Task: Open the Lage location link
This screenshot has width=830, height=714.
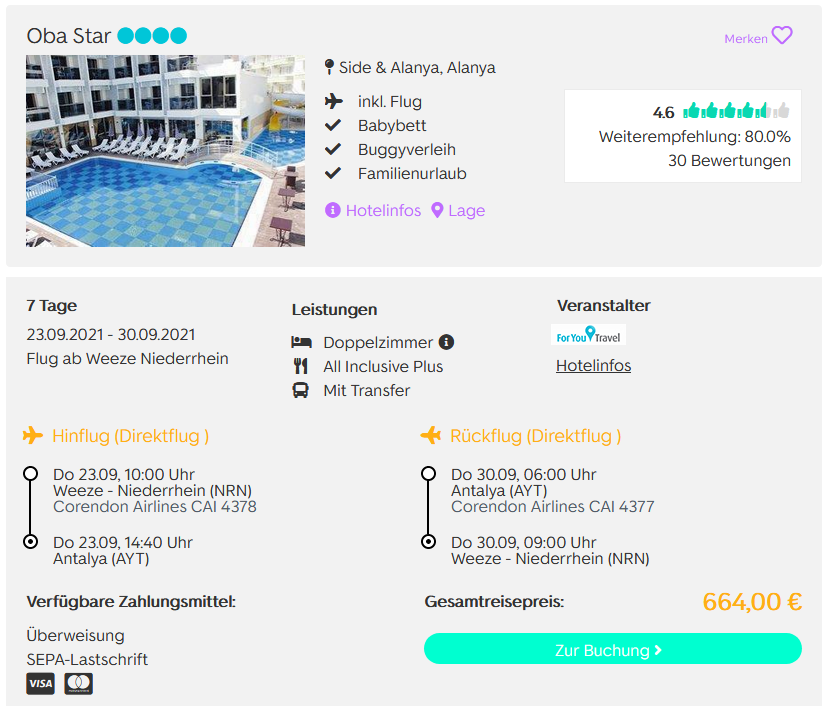Action: point(466,211)
